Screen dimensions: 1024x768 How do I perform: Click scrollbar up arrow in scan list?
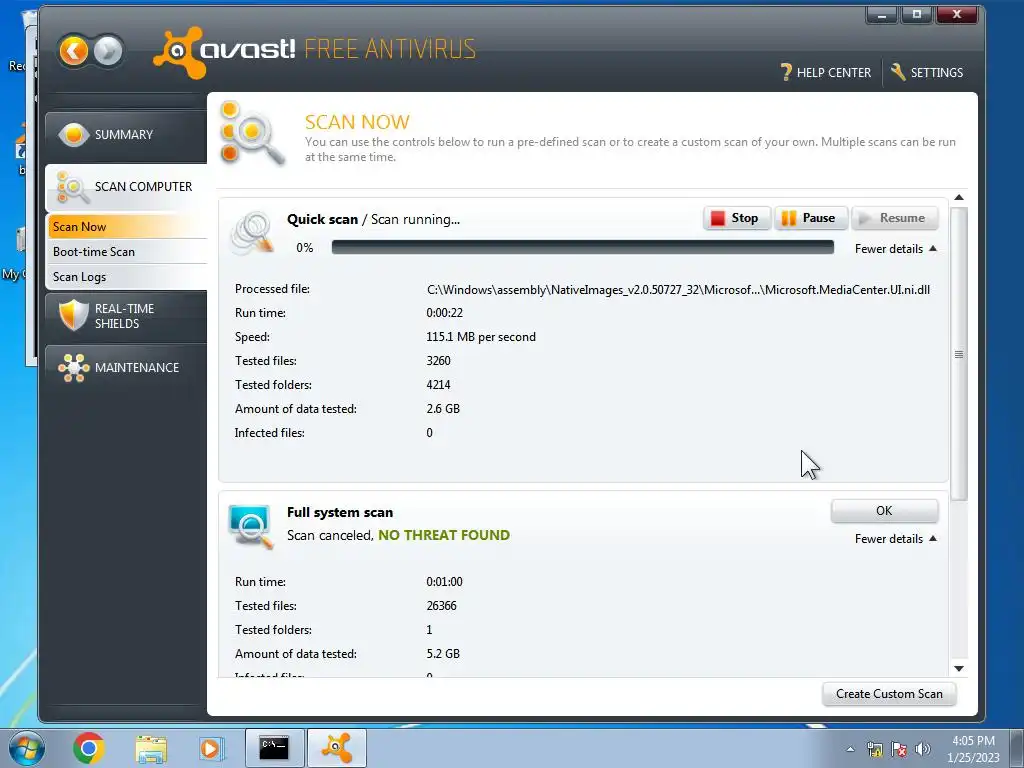point(959,197)
